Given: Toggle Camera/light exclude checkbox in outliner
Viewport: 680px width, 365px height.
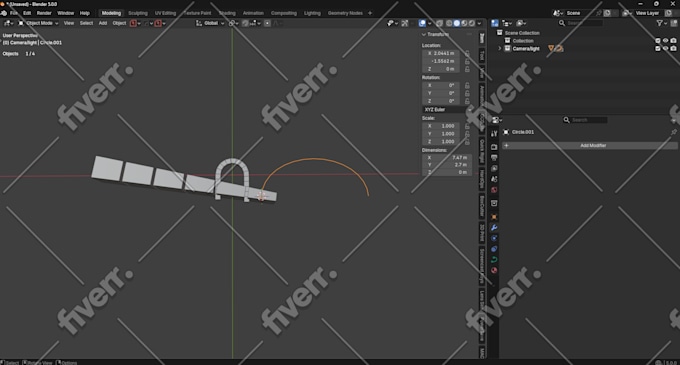Looking at the screenshot, I should click(657, 48).
